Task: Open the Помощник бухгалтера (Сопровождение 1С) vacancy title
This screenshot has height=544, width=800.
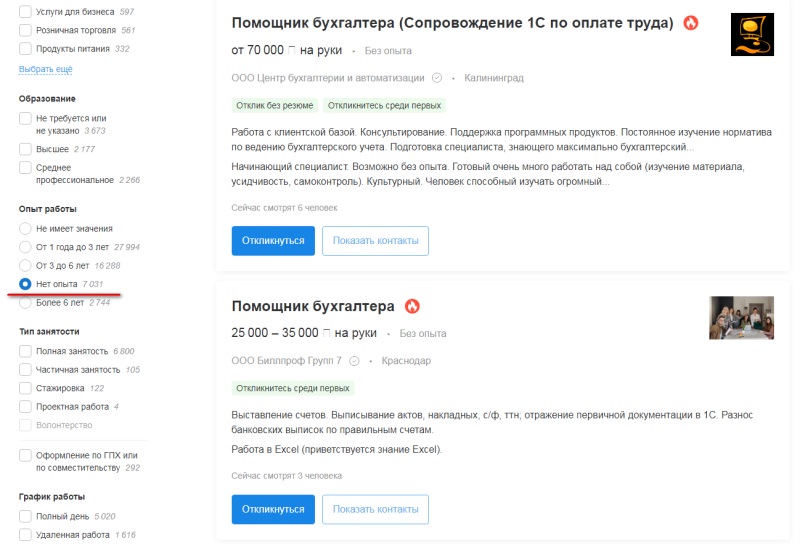Action: tap(452, 23)
